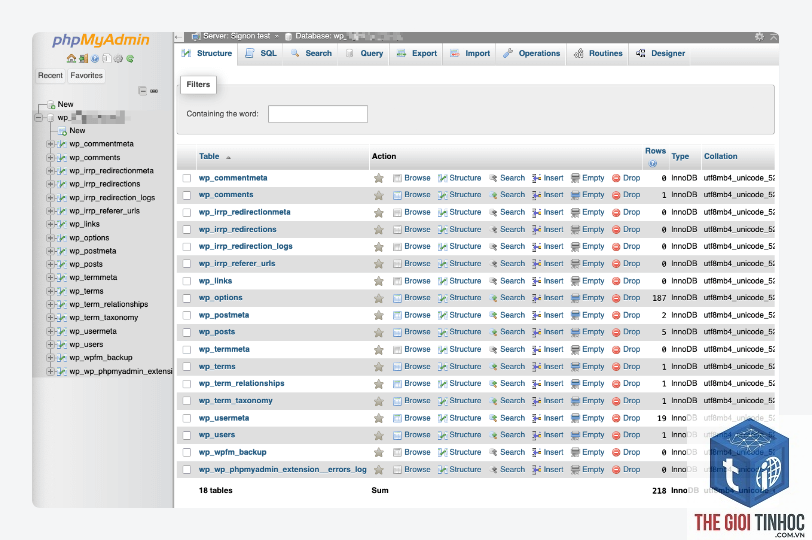The width and height of the screenshot is (812, 540).
Task: Check the wp_irrp_redirectionmeta row checkbox
Action: pos(186,212)
